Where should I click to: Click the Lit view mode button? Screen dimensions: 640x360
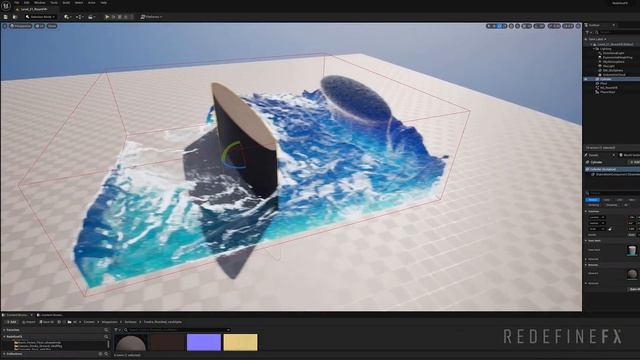(x=40, y=26)
